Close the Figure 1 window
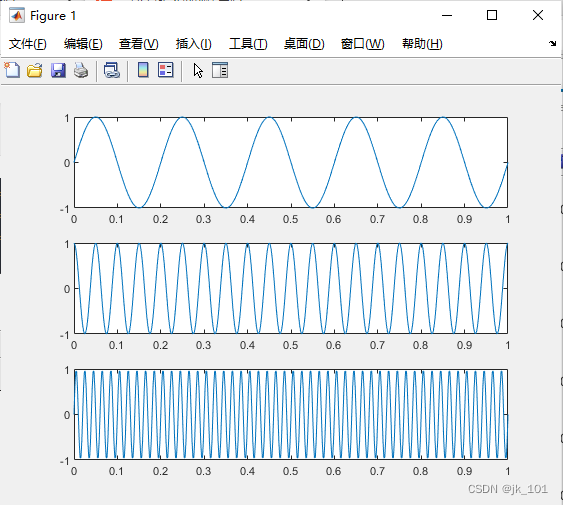Image resolution: width=563 pixels, height=505 pixels. tap(538, 15)
